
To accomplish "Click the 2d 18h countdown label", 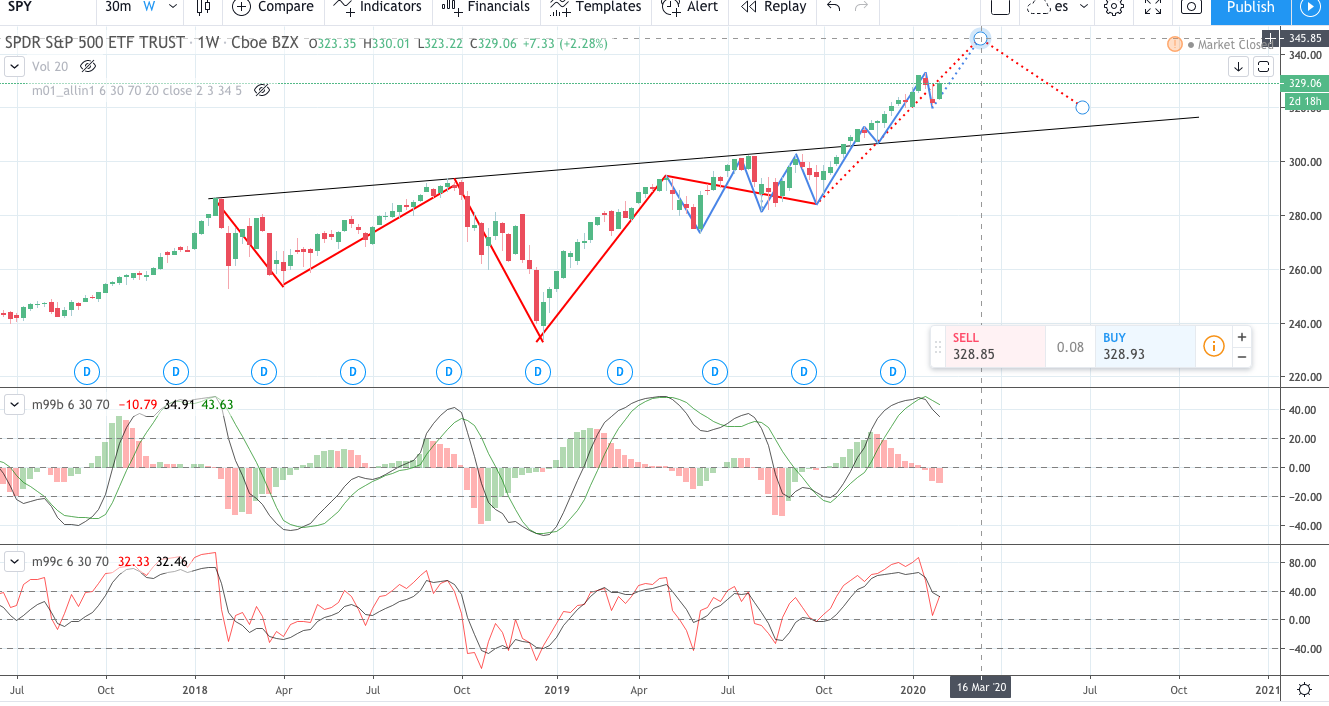I will click(1304, 101).
